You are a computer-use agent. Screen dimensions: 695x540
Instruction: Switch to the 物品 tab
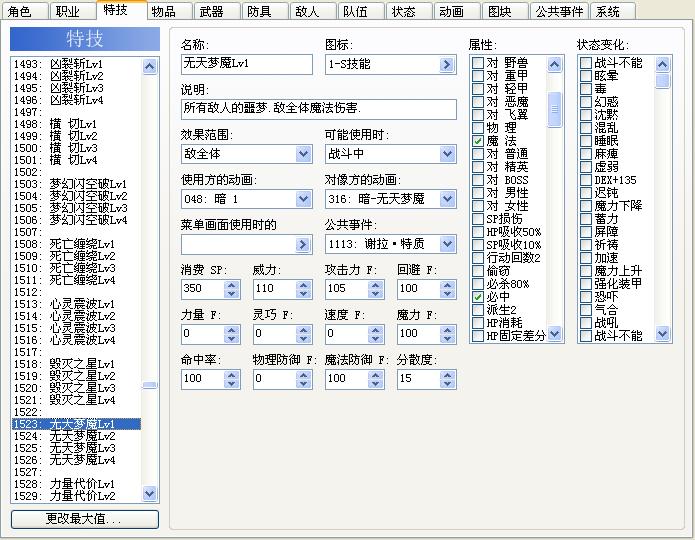pyautogui.click(x=168, y=12)
